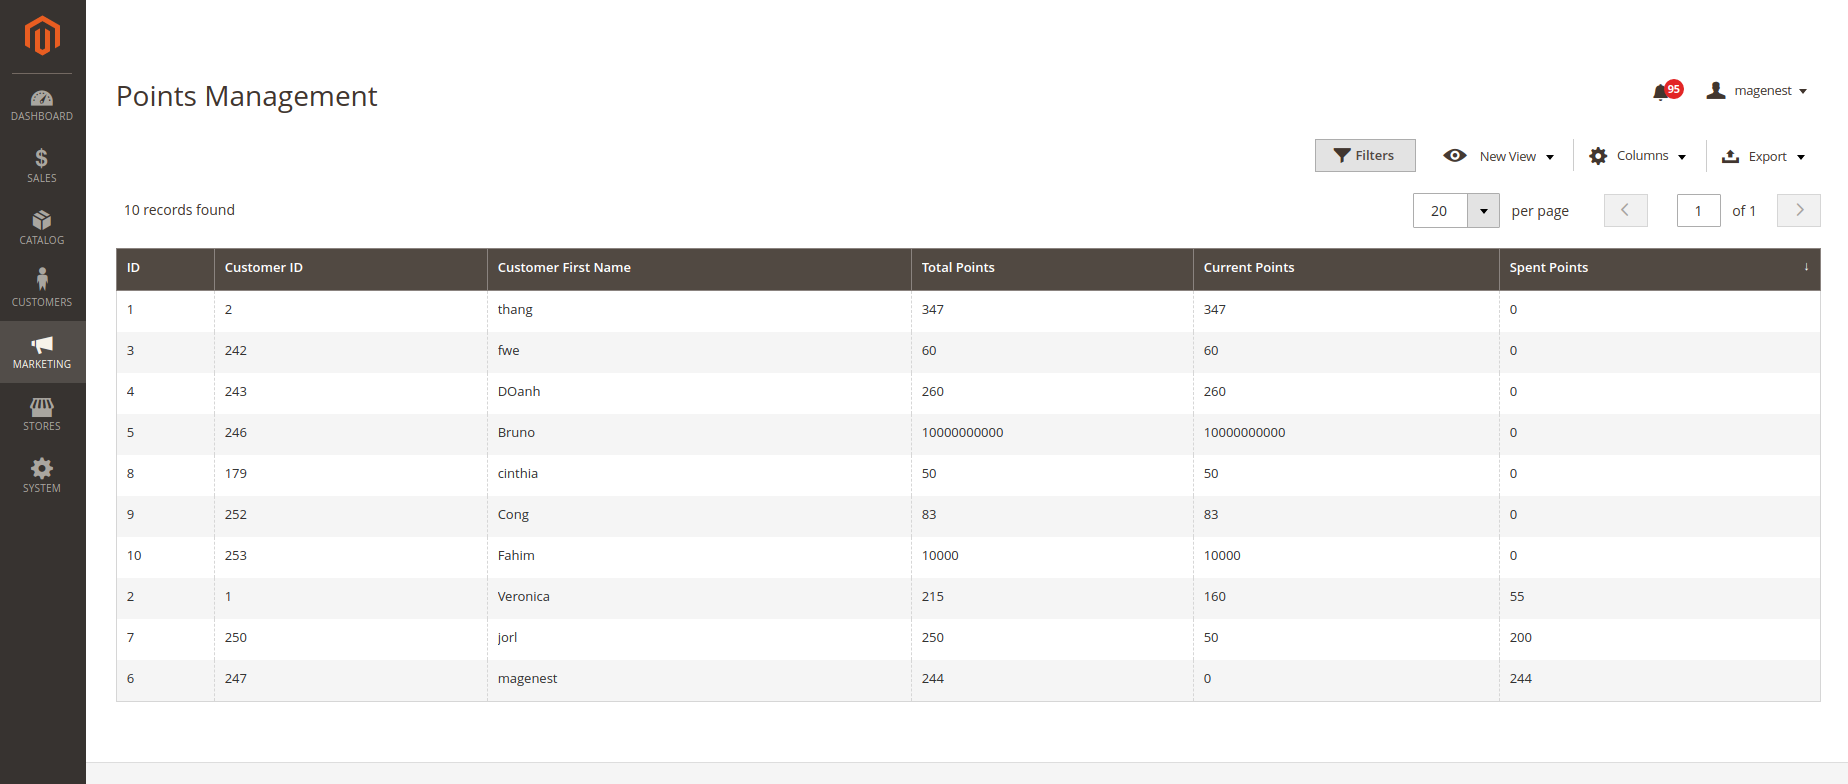This screenshot has width=1848, height=784.
Task: Sort by Customer First Name header
Action: (564, 268)
